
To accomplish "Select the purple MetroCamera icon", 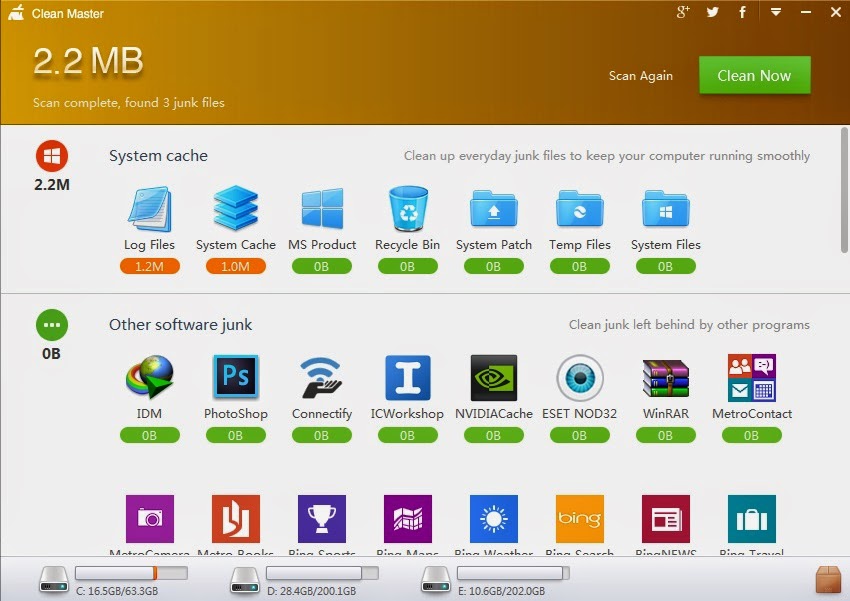I will 150,519.
